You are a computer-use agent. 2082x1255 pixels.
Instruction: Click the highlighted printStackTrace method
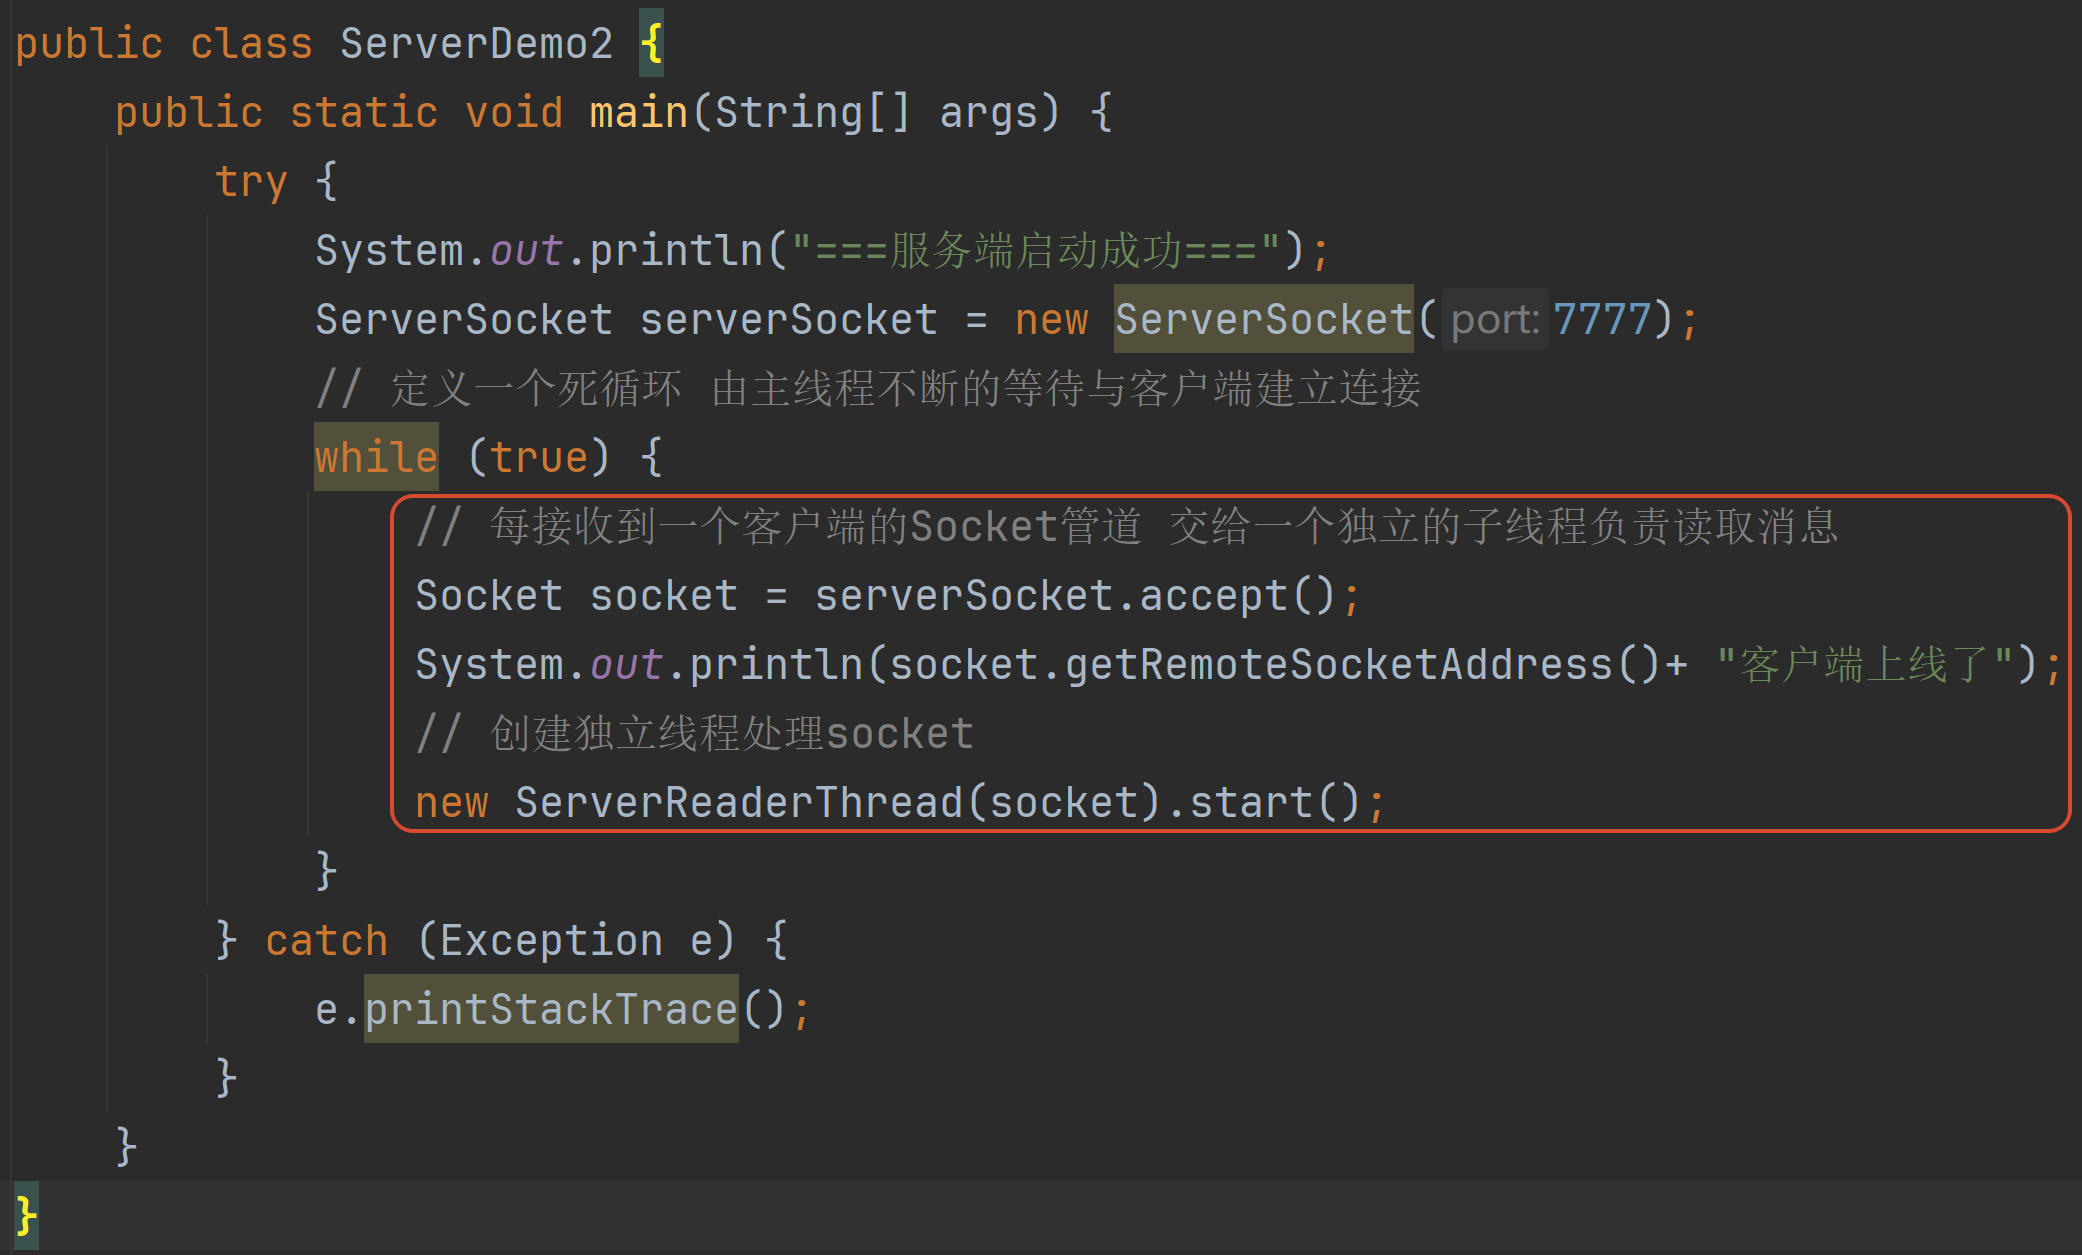(551, 1010)
